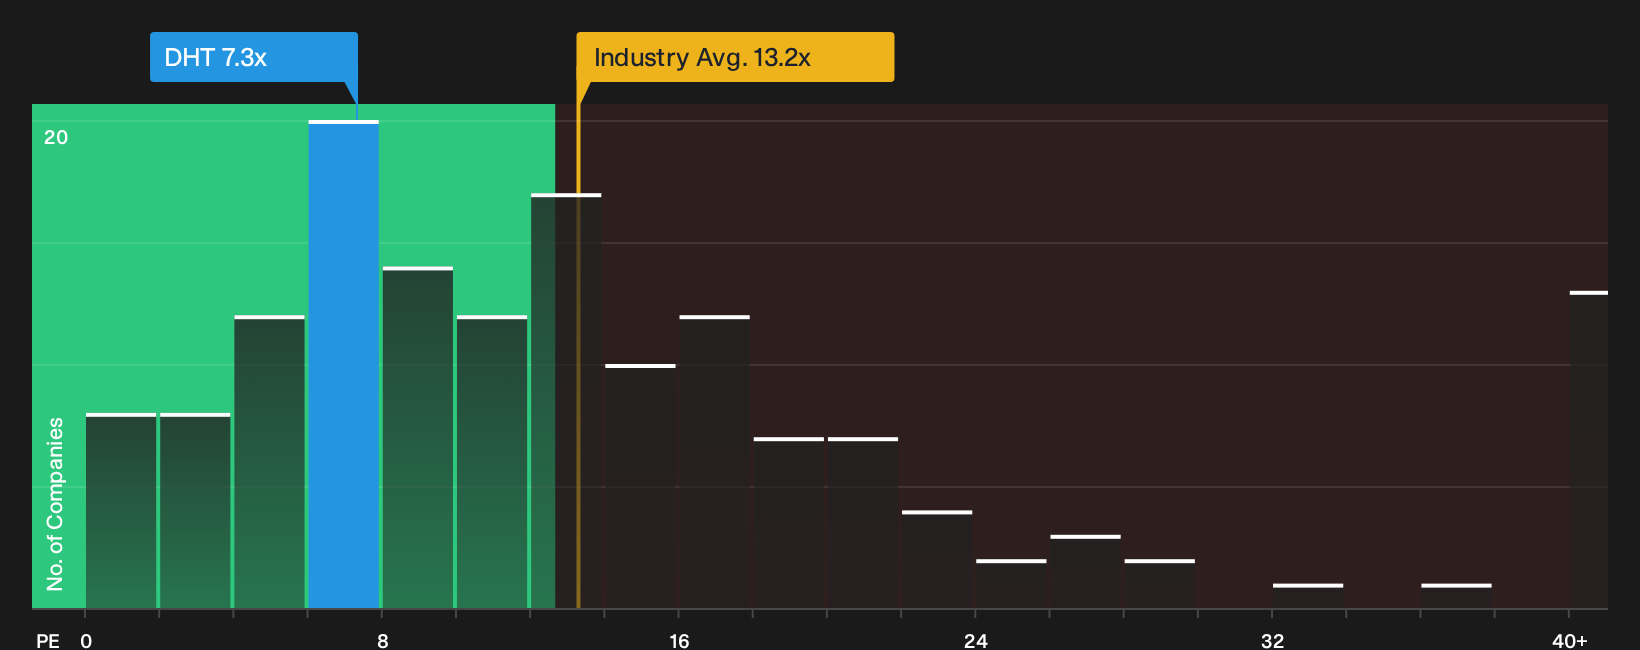Screen dimensions: 1640x650
Task: Click the histogram bar starting at PE 8
Action: (417, 437)
